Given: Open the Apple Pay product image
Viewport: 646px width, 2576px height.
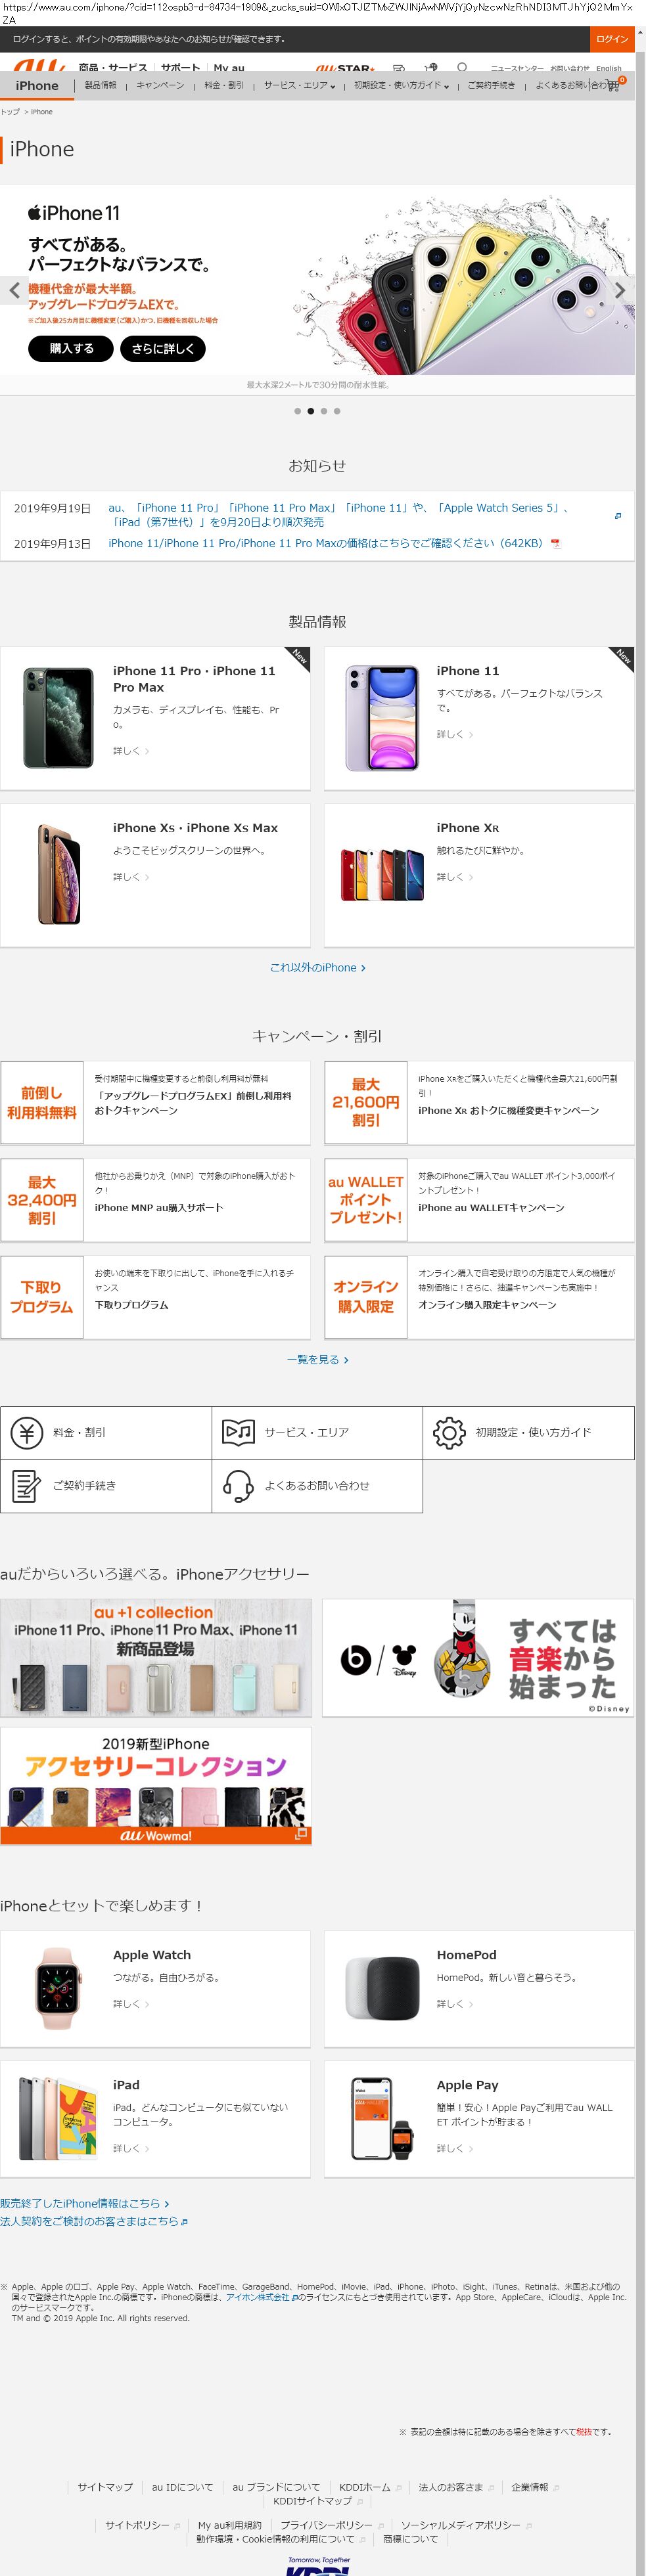Looking at the screenshot, I should point(382,2119).
